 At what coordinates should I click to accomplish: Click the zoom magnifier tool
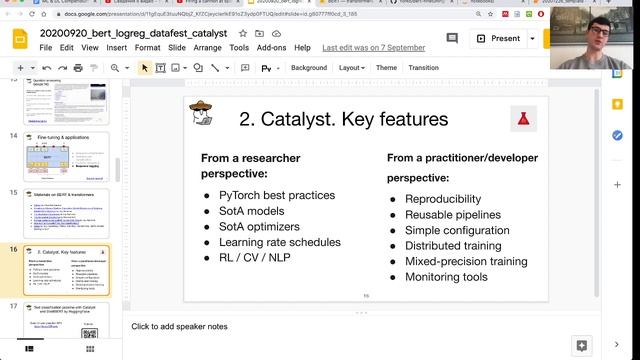115,68
